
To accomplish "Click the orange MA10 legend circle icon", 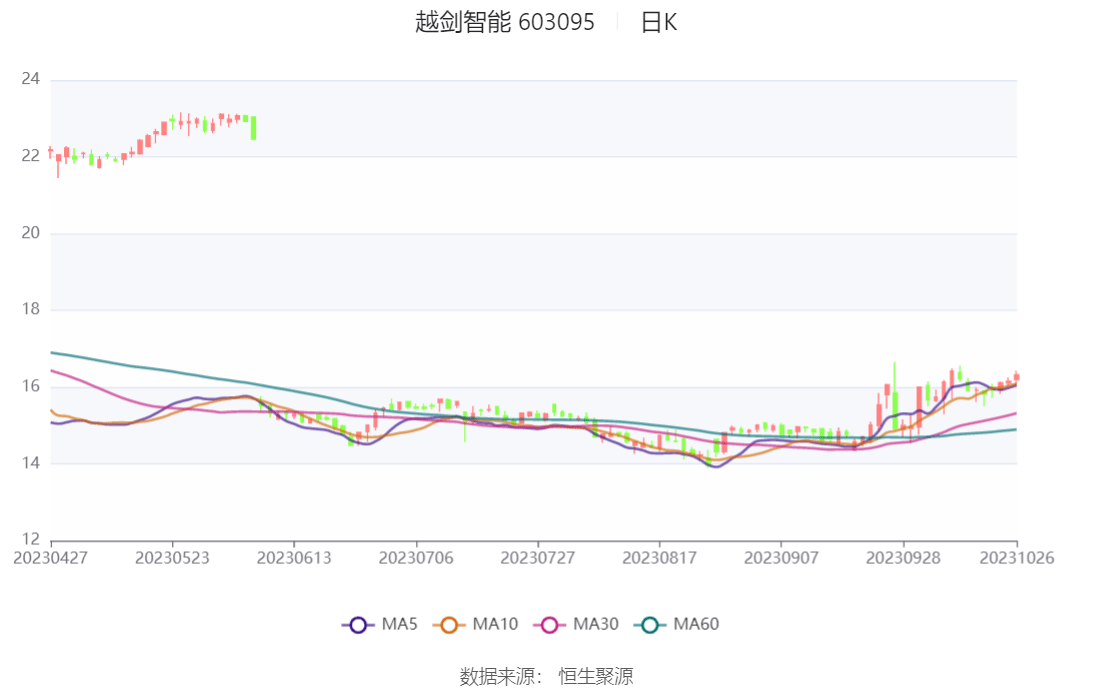I will click(449, 625).
